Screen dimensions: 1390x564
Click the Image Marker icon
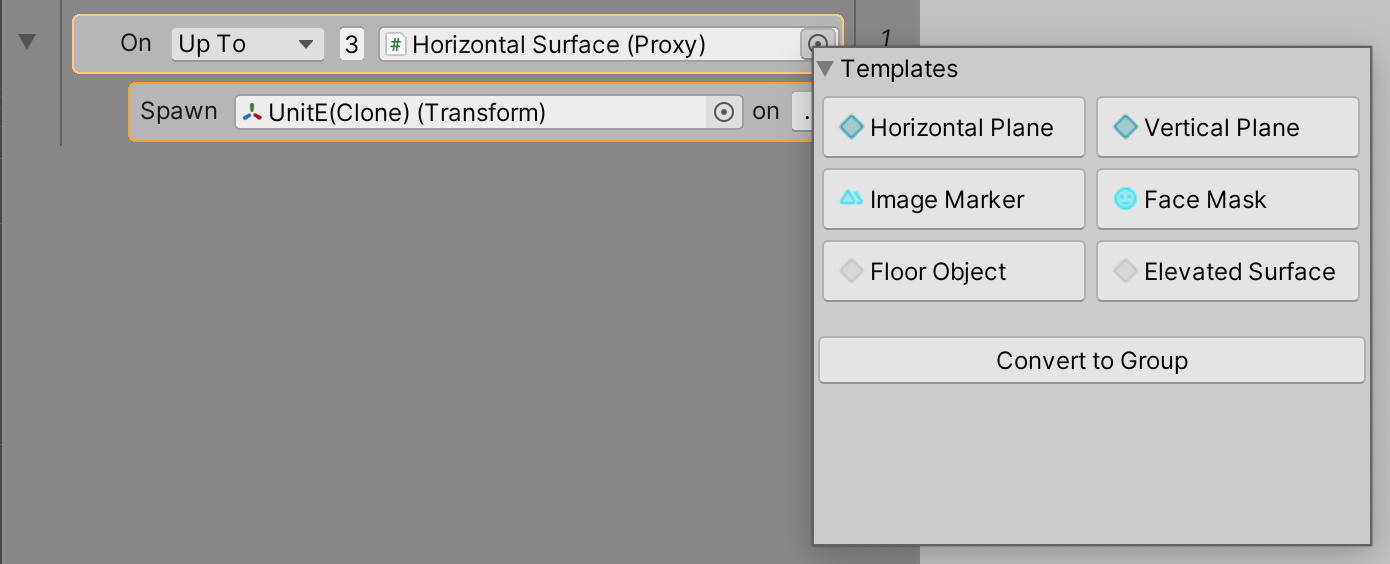coord(851,199)
